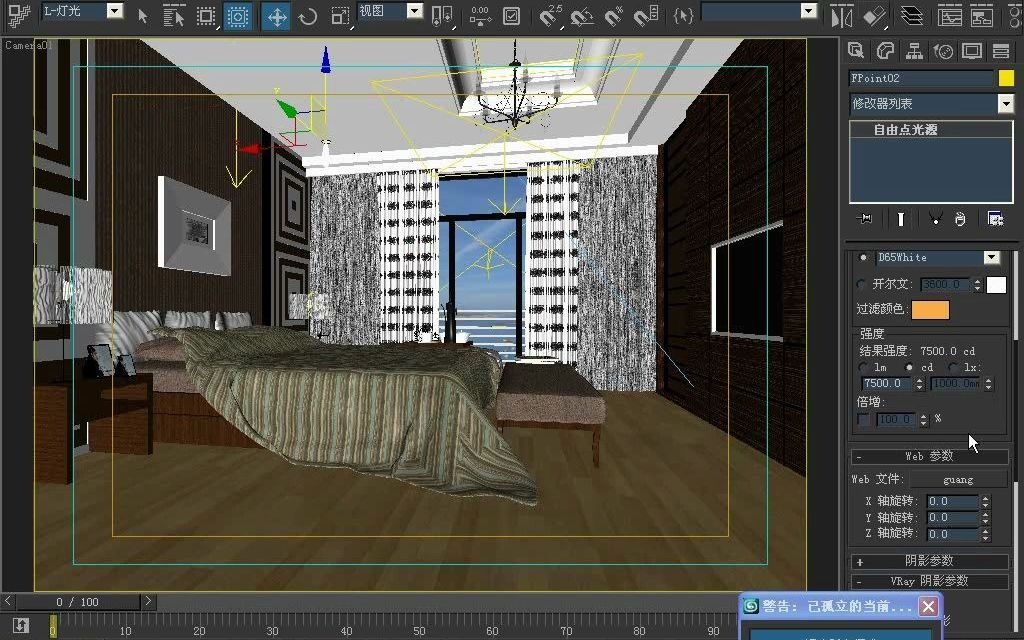
Task: Dismiss the orphaned object warning dialog
Action: click(x=927, y=606)
